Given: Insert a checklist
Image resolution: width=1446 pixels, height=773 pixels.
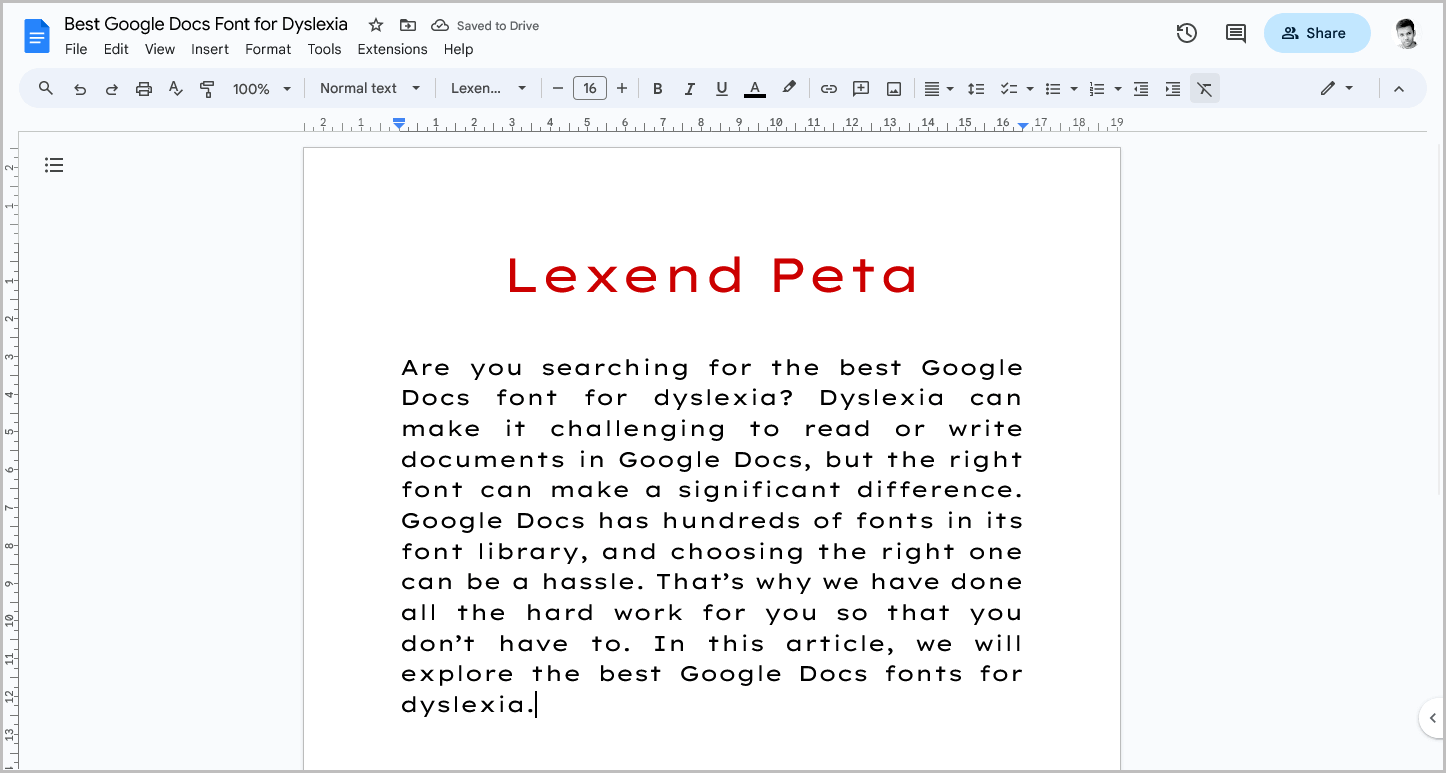Looking at the screenshot, I should pos(1009,89).
